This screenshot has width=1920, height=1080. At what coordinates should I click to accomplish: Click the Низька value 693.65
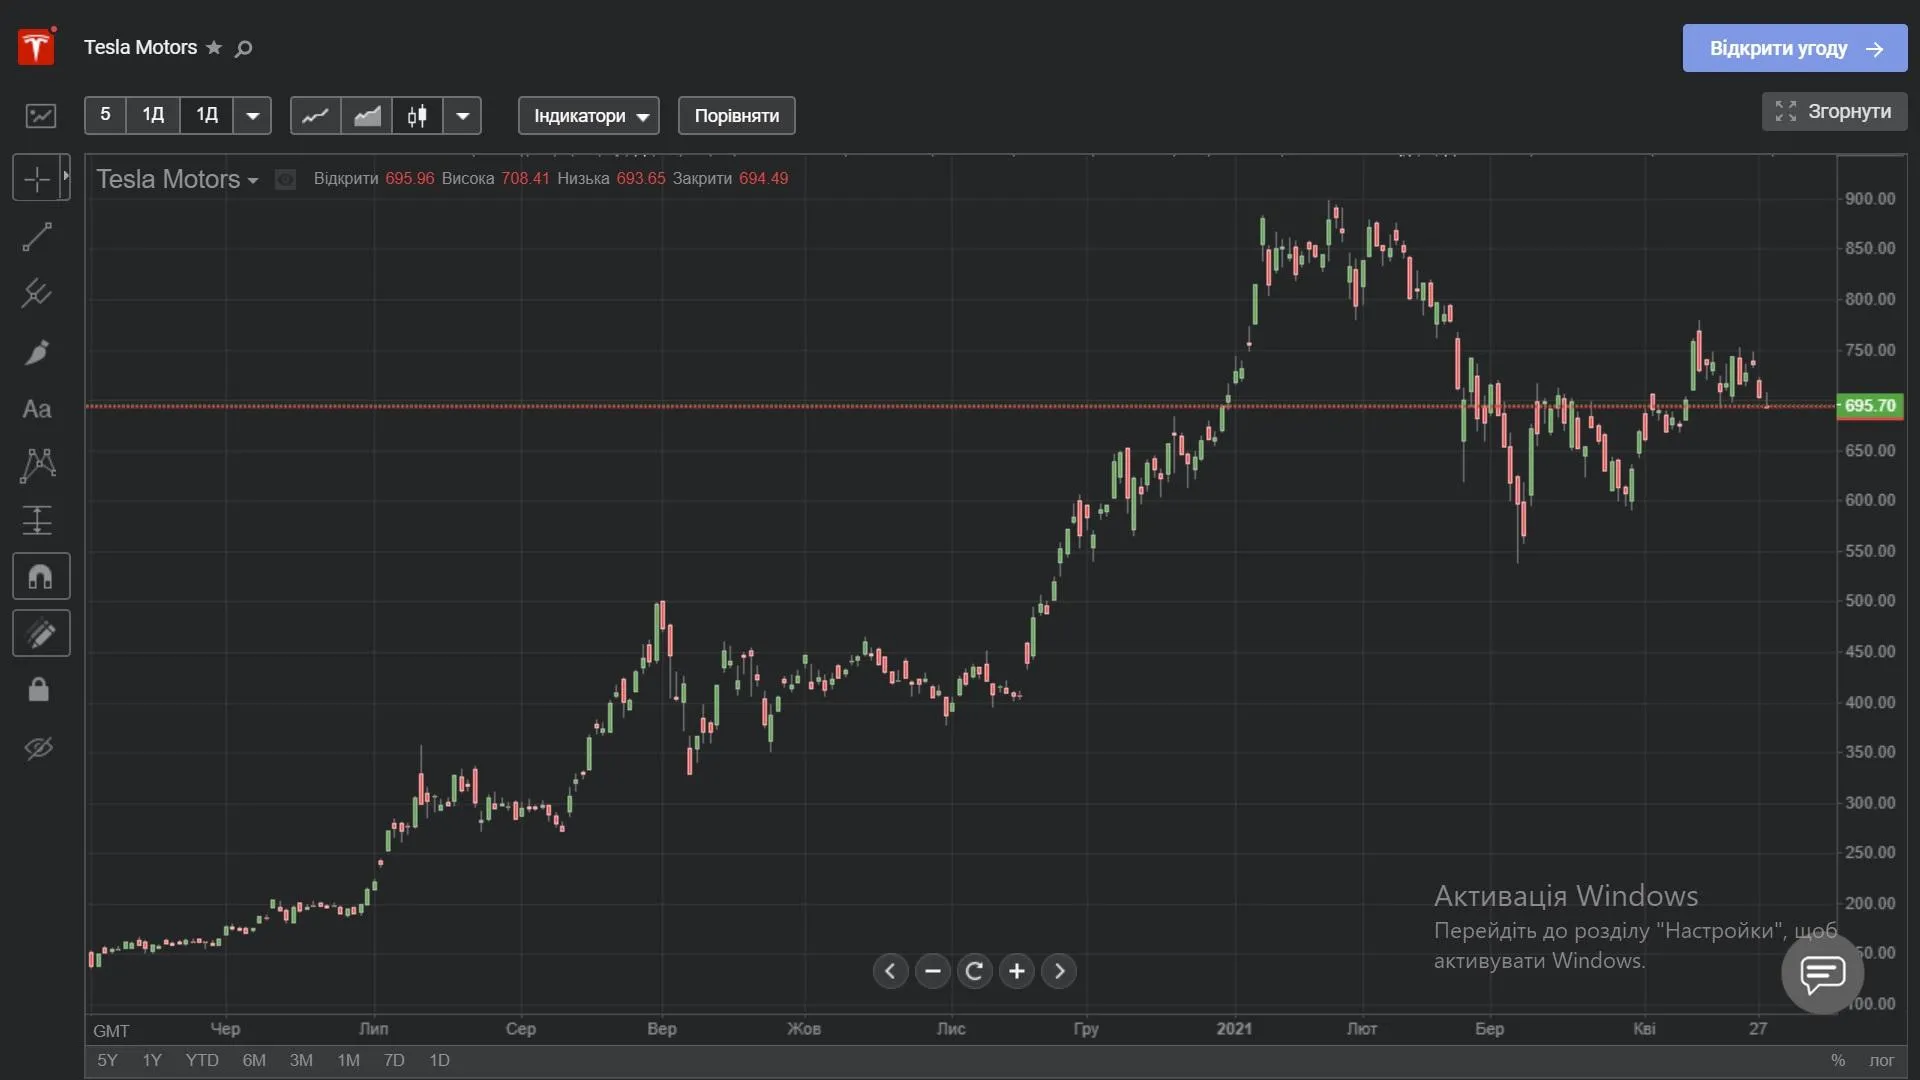641,179
